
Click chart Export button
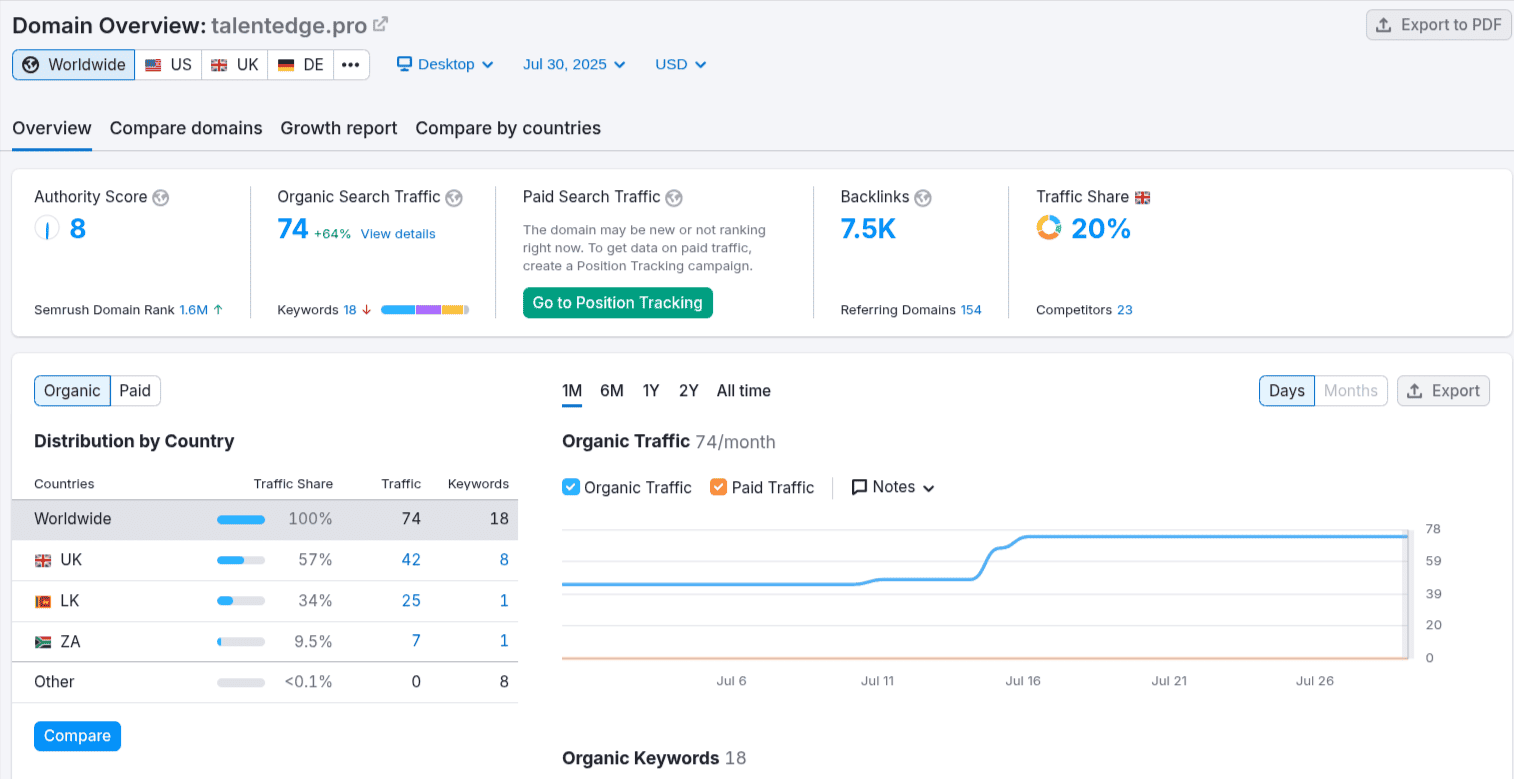tap(1443, 391)
